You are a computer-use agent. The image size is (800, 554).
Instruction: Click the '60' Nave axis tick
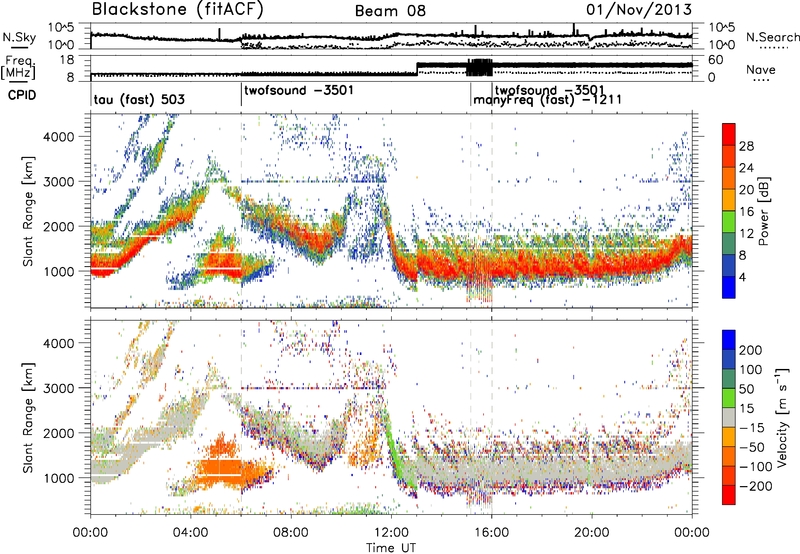(x=716, y=60)
